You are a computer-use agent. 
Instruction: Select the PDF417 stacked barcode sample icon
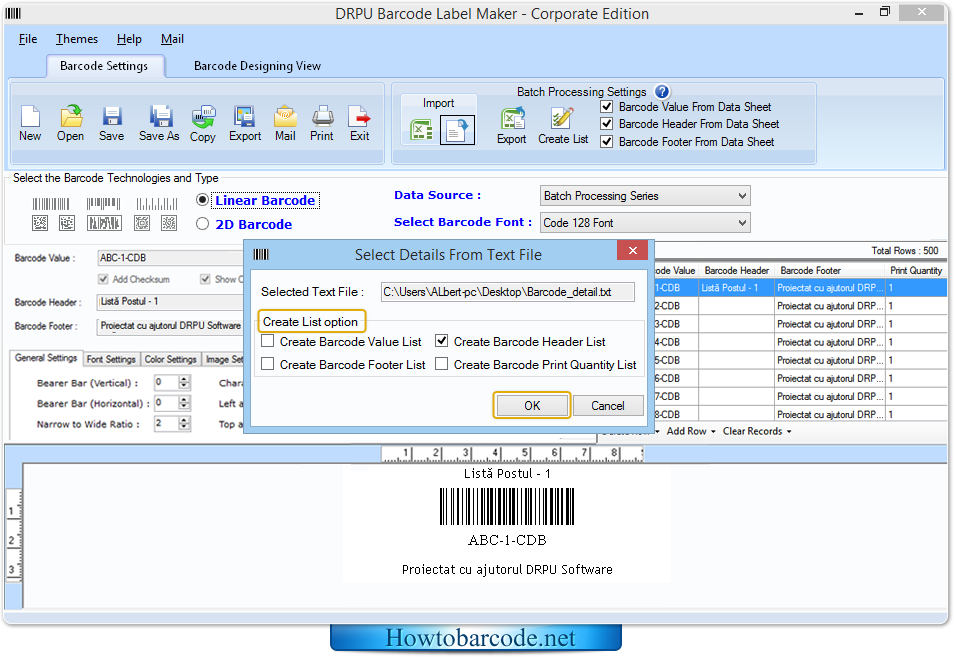tap(104, 223)
